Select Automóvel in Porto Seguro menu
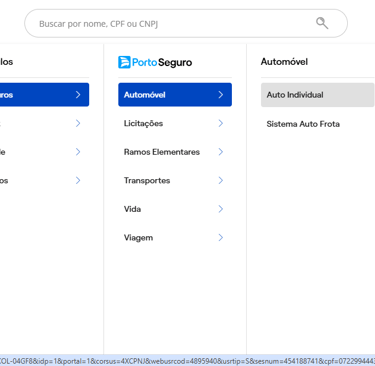 tap(175, 95)
